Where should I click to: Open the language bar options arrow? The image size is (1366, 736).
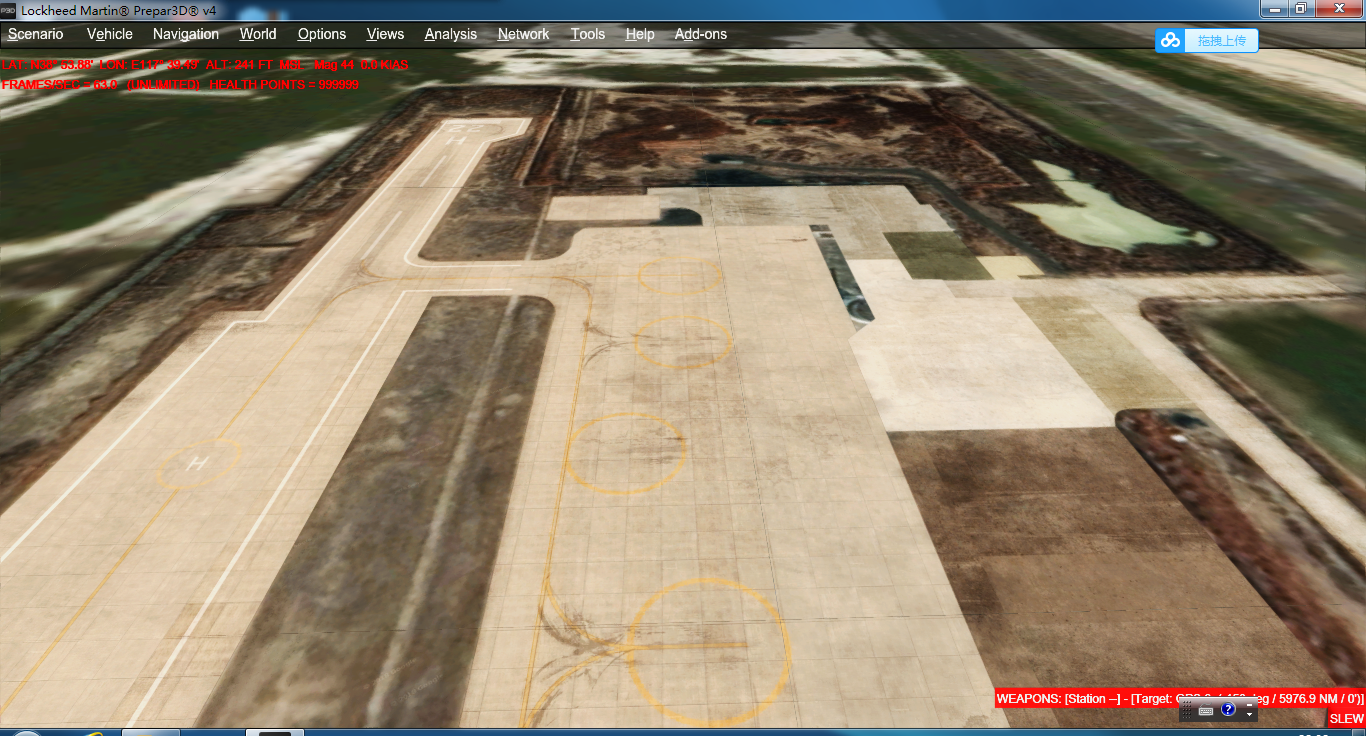[1250, 715]
